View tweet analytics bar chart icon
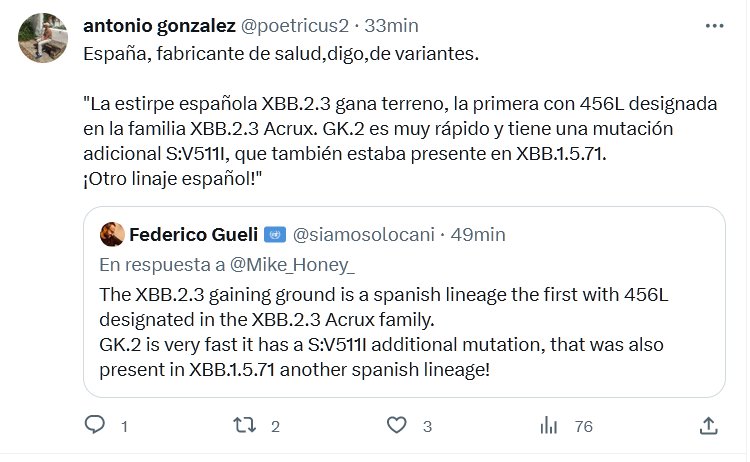 [548, 426]
